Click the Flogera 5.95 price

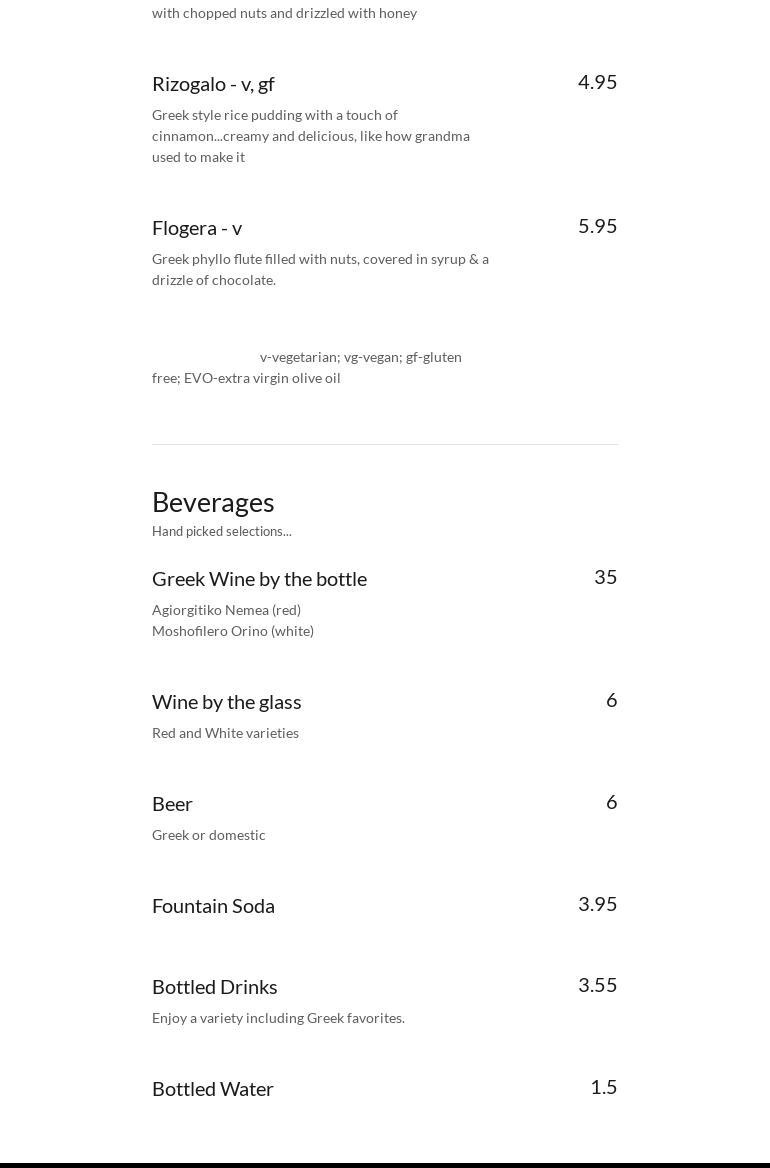click(597, 226)
